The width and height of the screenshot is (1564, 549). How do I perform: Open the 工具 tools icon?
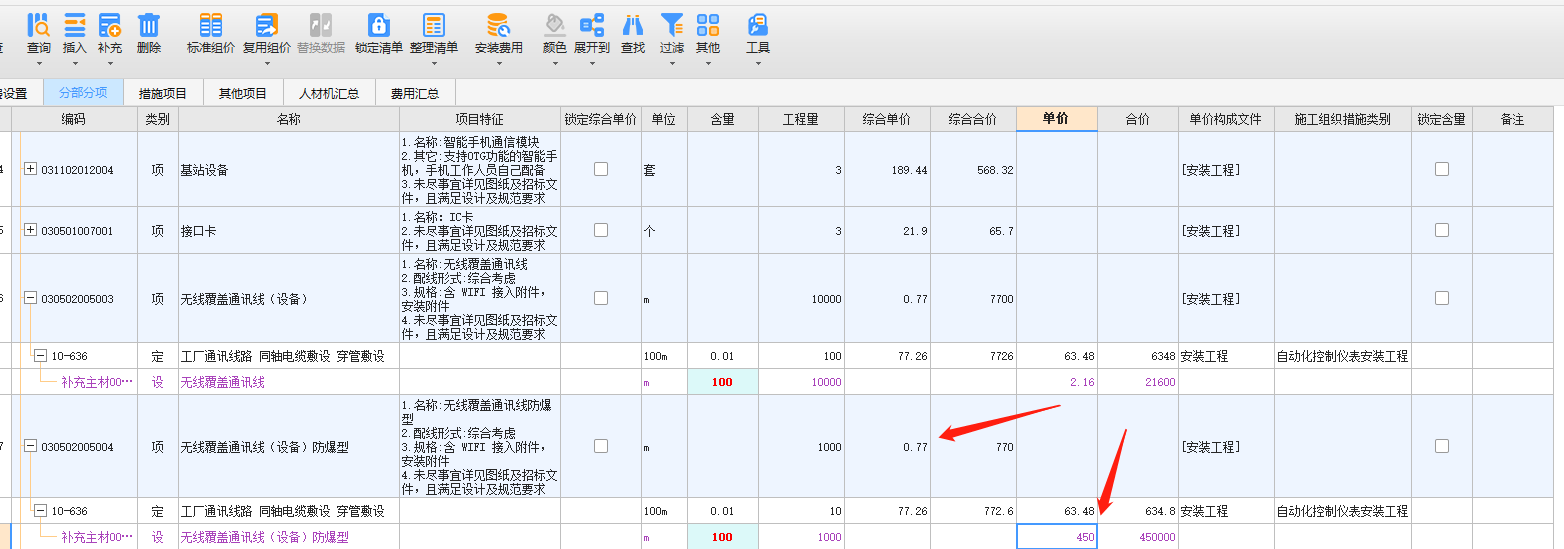click(x=758, y=25)
